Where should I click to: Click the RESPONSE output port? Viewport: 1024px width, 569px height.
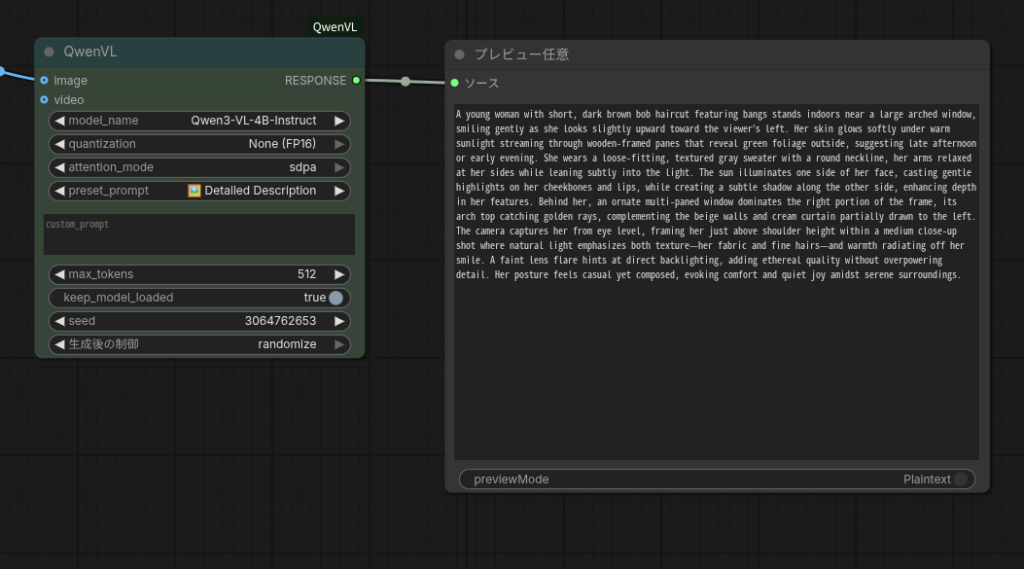pyautogui.click(x=356, y=80)
